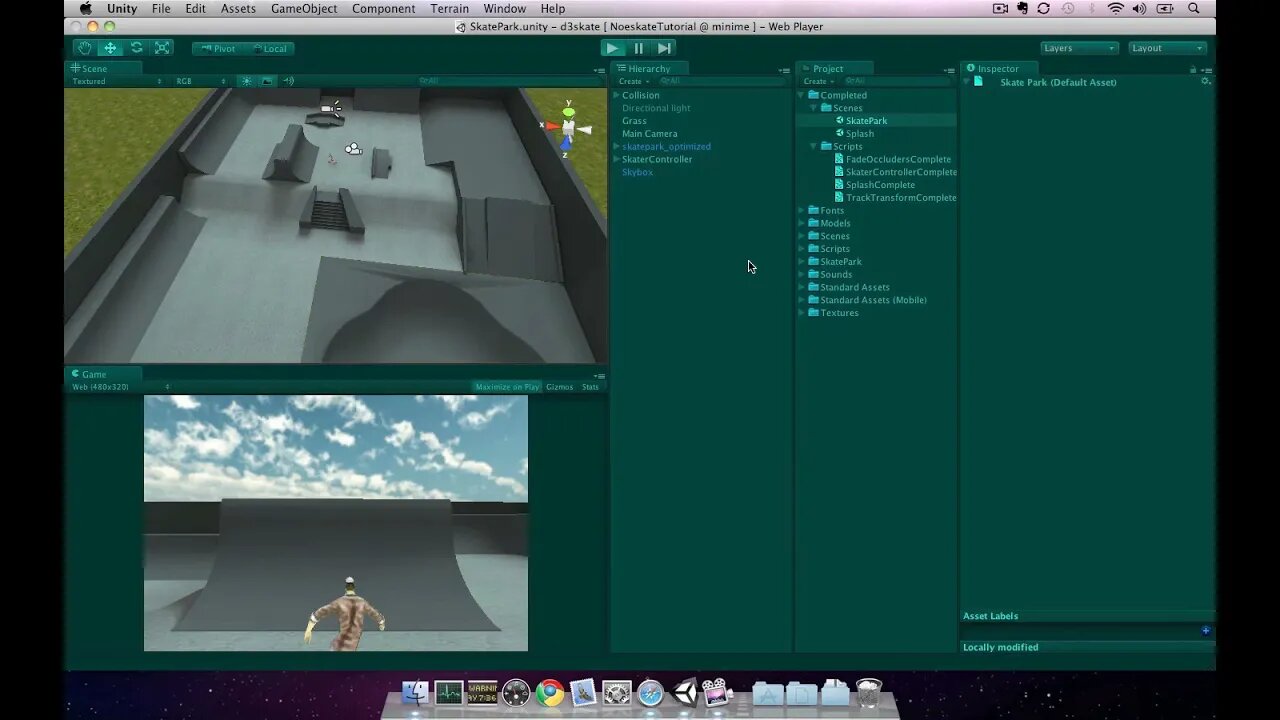The height and width of the screenshot is (720, 1280).
Task: Click the Pause button
Action: (639, 48)
